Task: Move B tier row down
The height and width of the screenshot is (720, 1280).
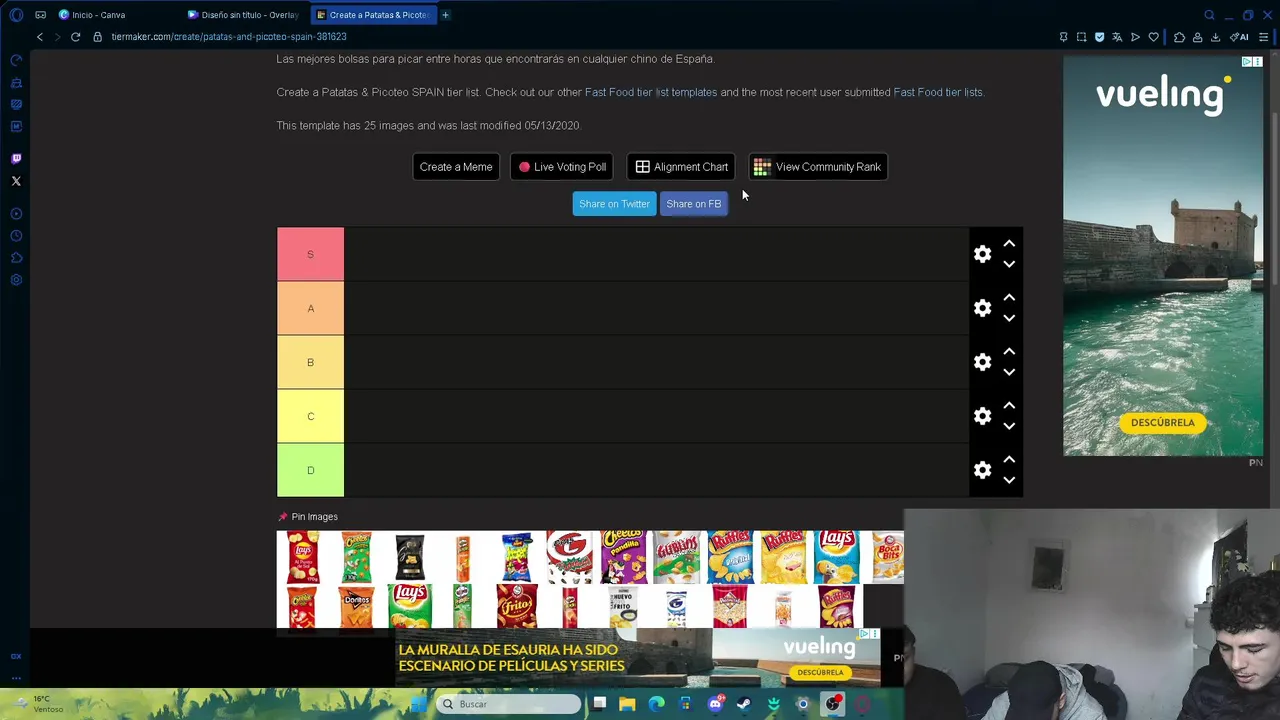Action: pos(1009,373)
